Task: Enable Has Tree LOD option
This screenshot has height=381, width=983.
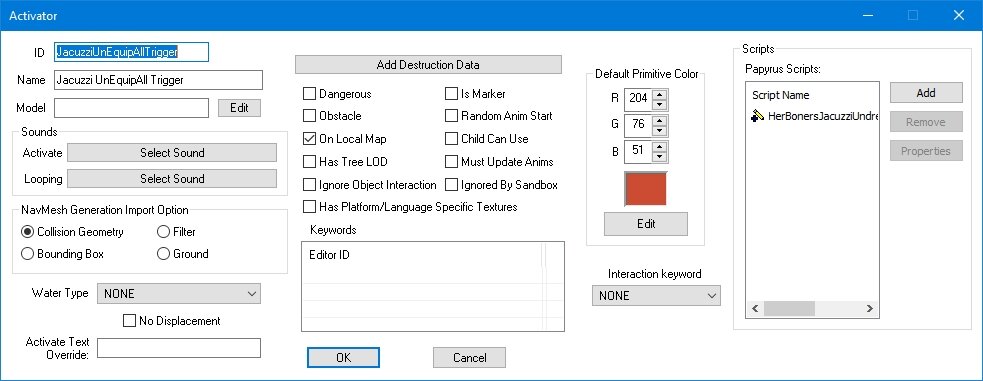Action: [x=309, y=162]
